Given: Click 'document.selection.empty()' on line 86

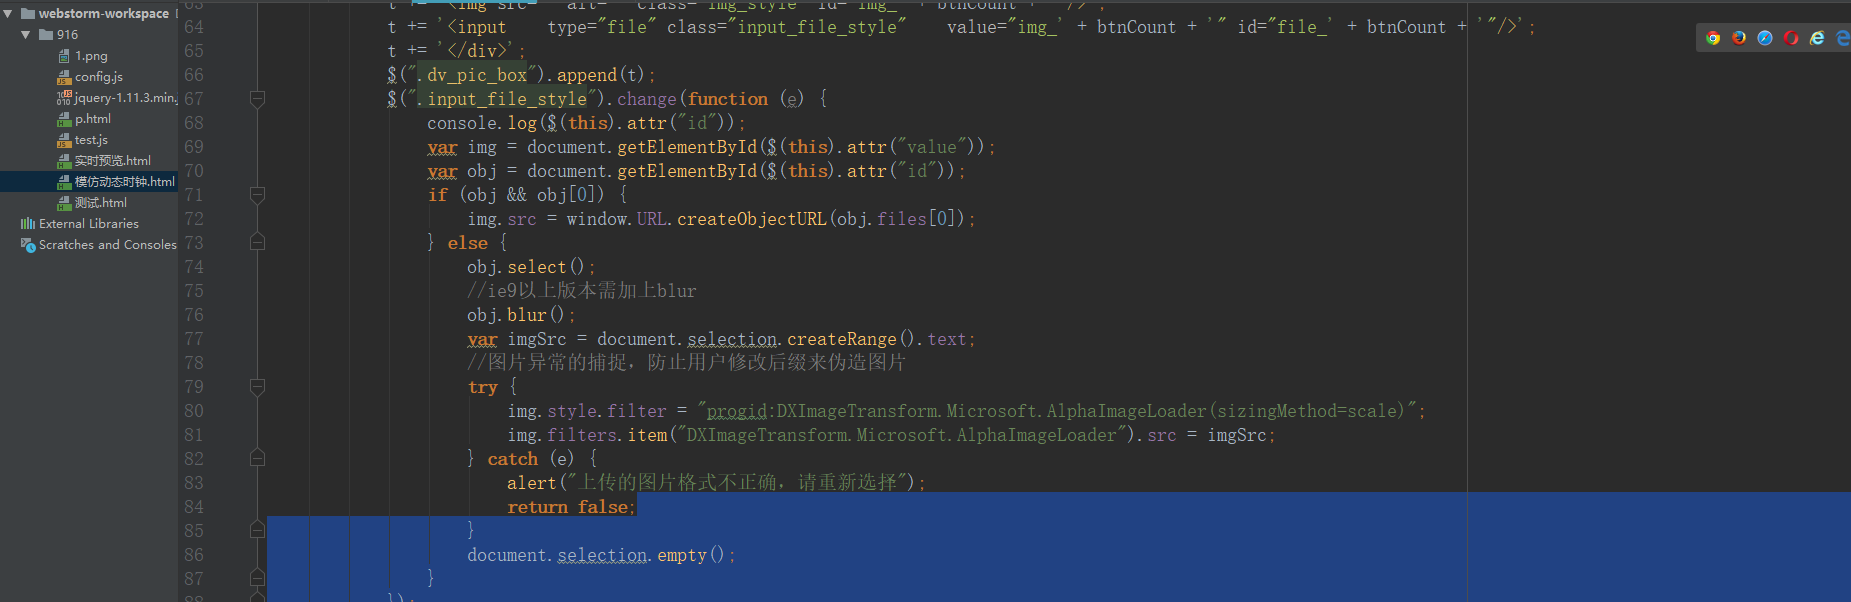Looking at the screenshot, I should point(596,555).
